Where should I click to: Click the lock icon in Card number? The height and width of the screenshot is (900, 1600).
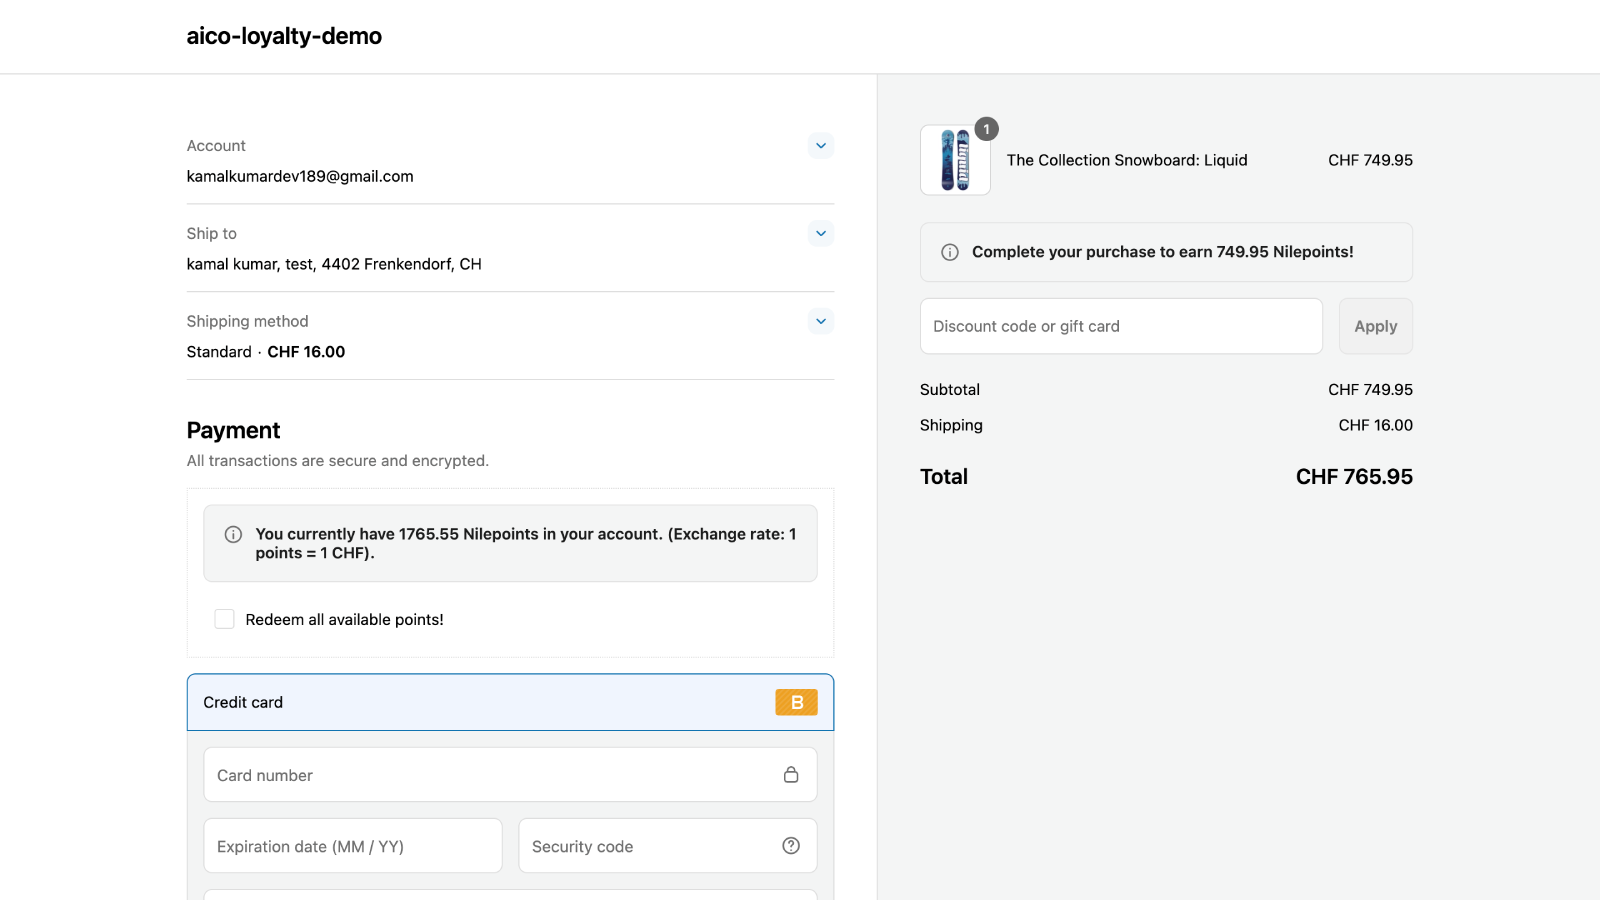pos(791,775)
